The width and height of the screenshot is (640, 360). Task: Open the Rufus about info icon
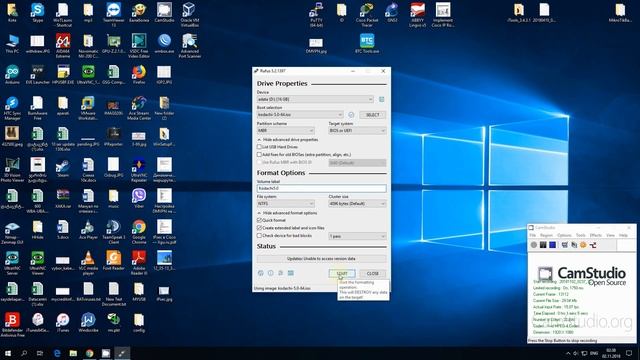coord(271,273)
